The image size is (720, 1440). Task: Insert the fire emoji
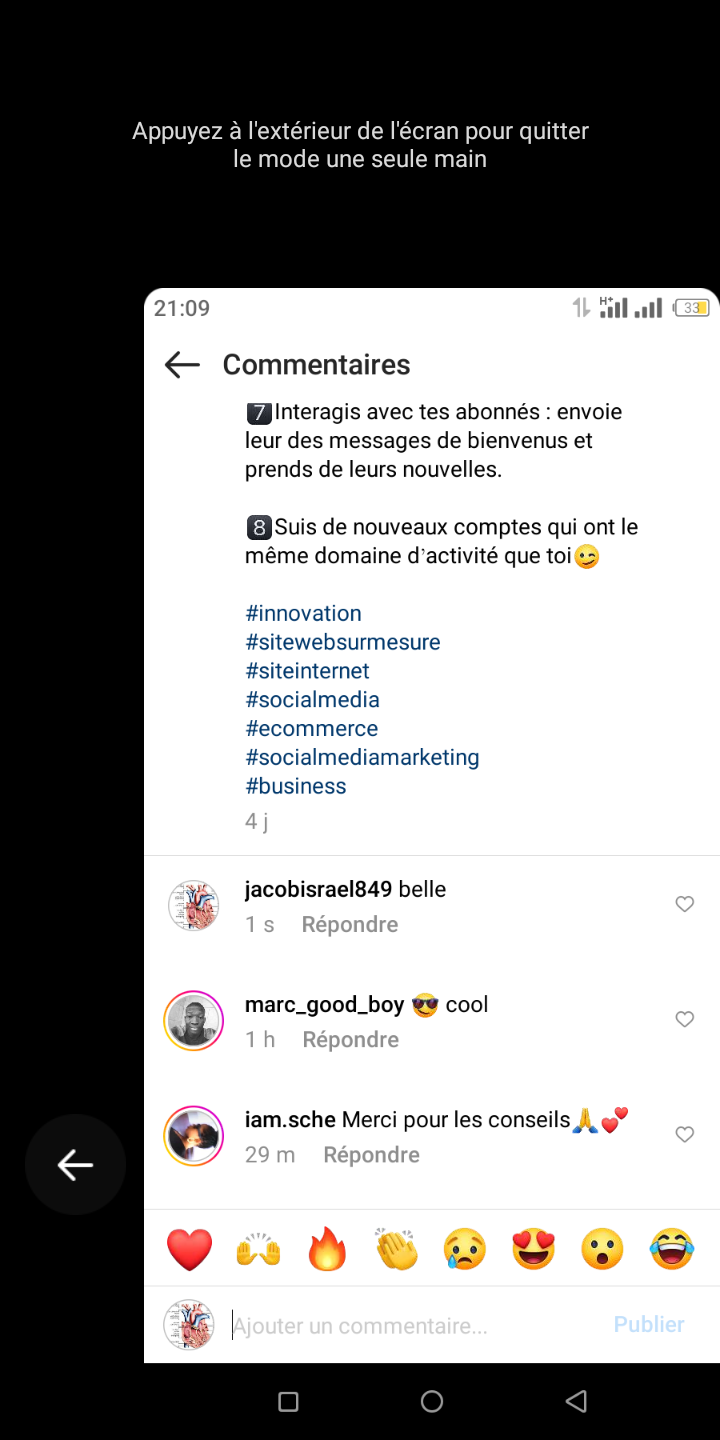click(327, 1250)
